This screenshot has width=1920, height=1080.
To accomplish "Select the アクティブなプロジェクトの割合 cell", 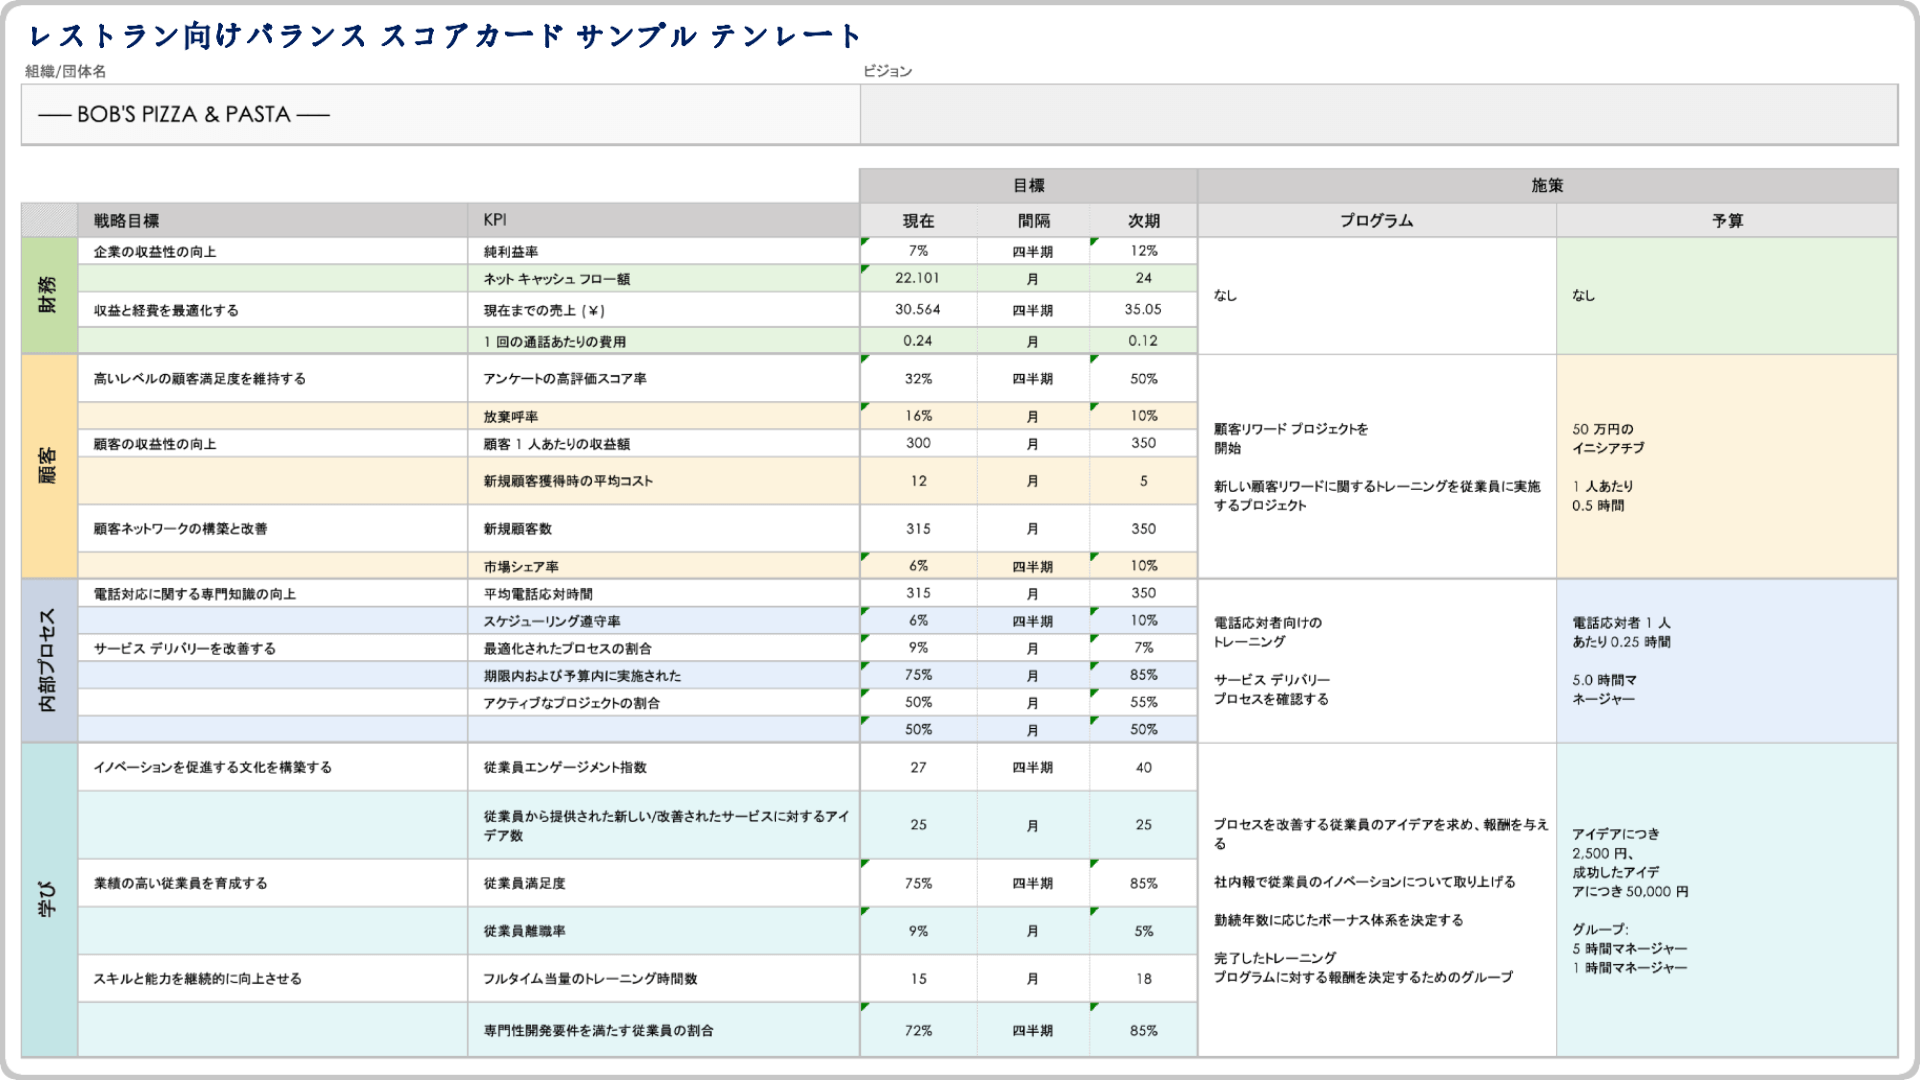I will click(x=664, y=703).
